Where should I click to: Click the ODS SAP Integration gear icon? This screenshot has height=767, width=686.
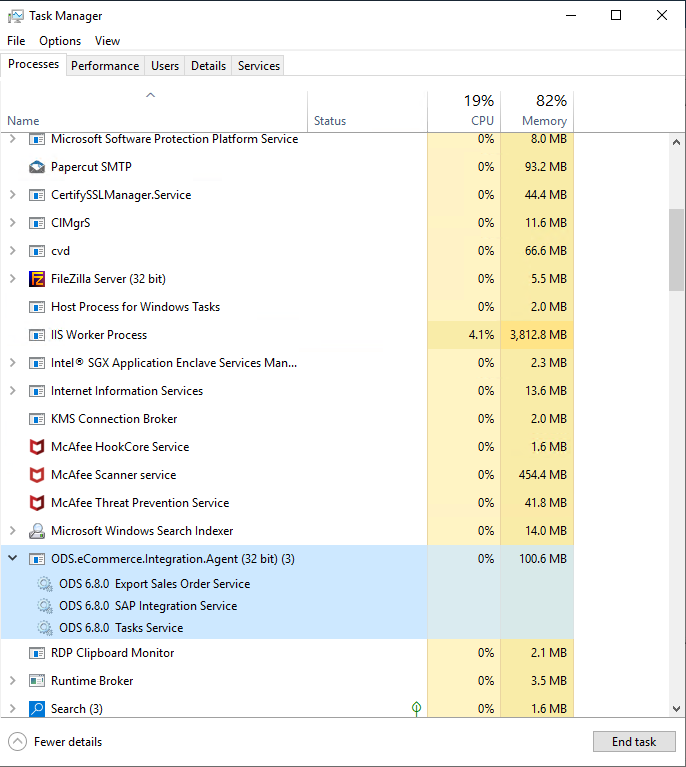(x=45, y=606)
